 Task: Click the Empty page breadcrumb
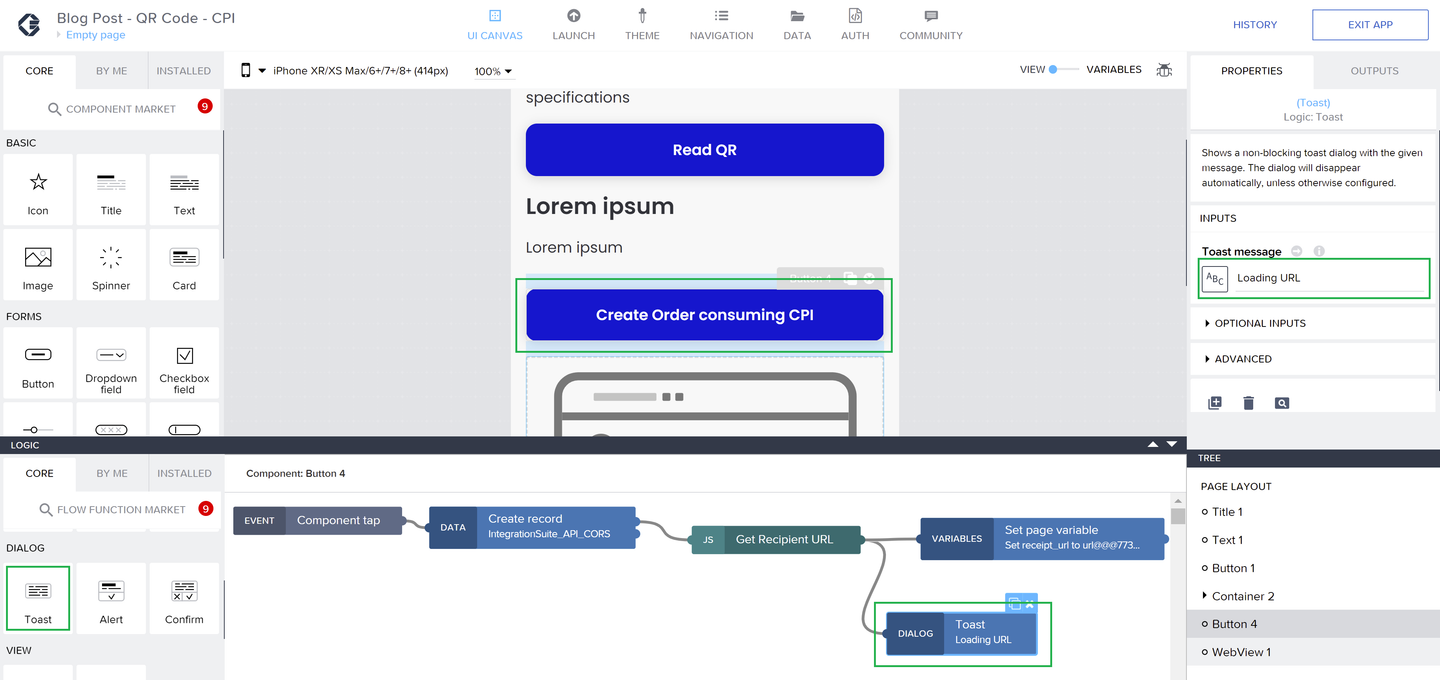point(95,35)
